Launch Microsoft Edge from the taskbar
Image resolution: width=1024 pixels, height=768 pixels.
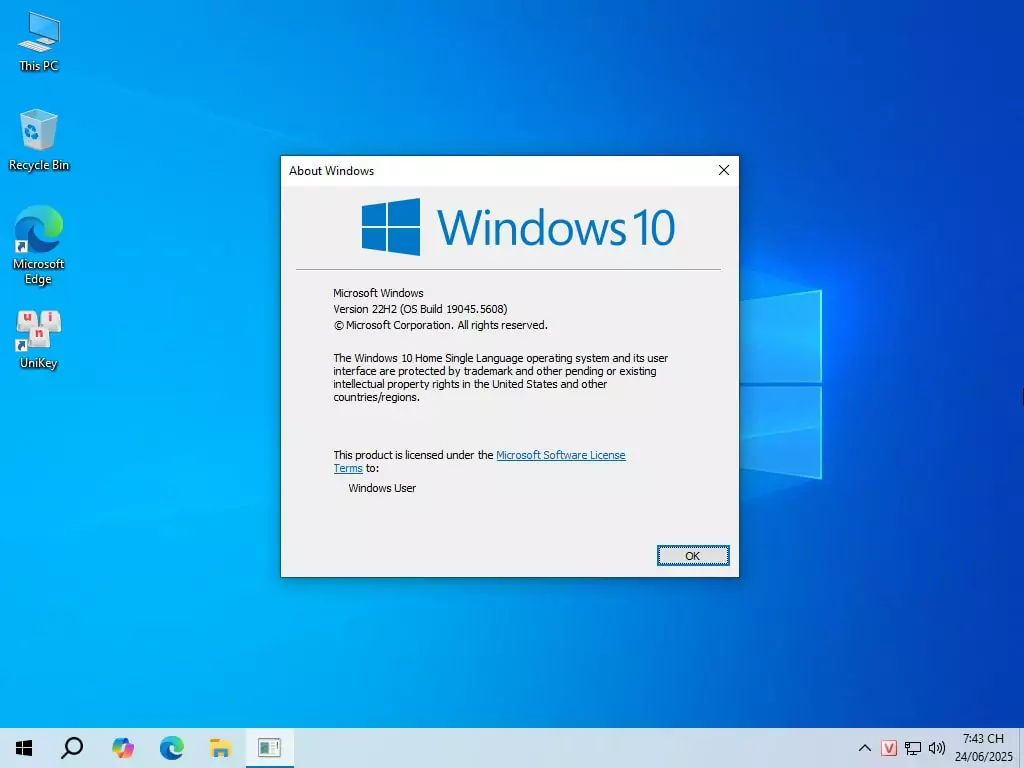[172, 748]
